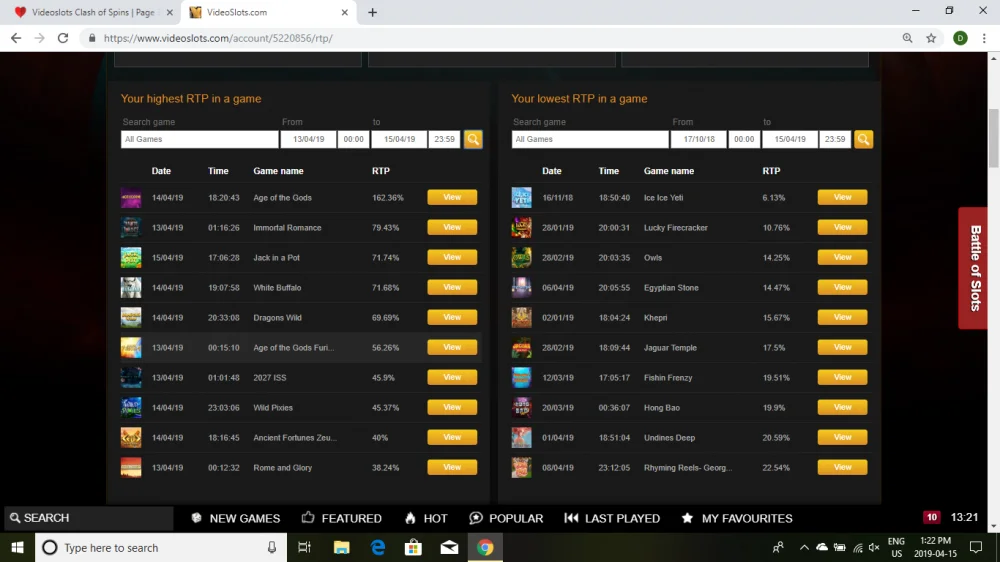Open Microsoft Store from taskbar
The width and height of the screenshot is (1000, 562).
(x=413, y=547)
